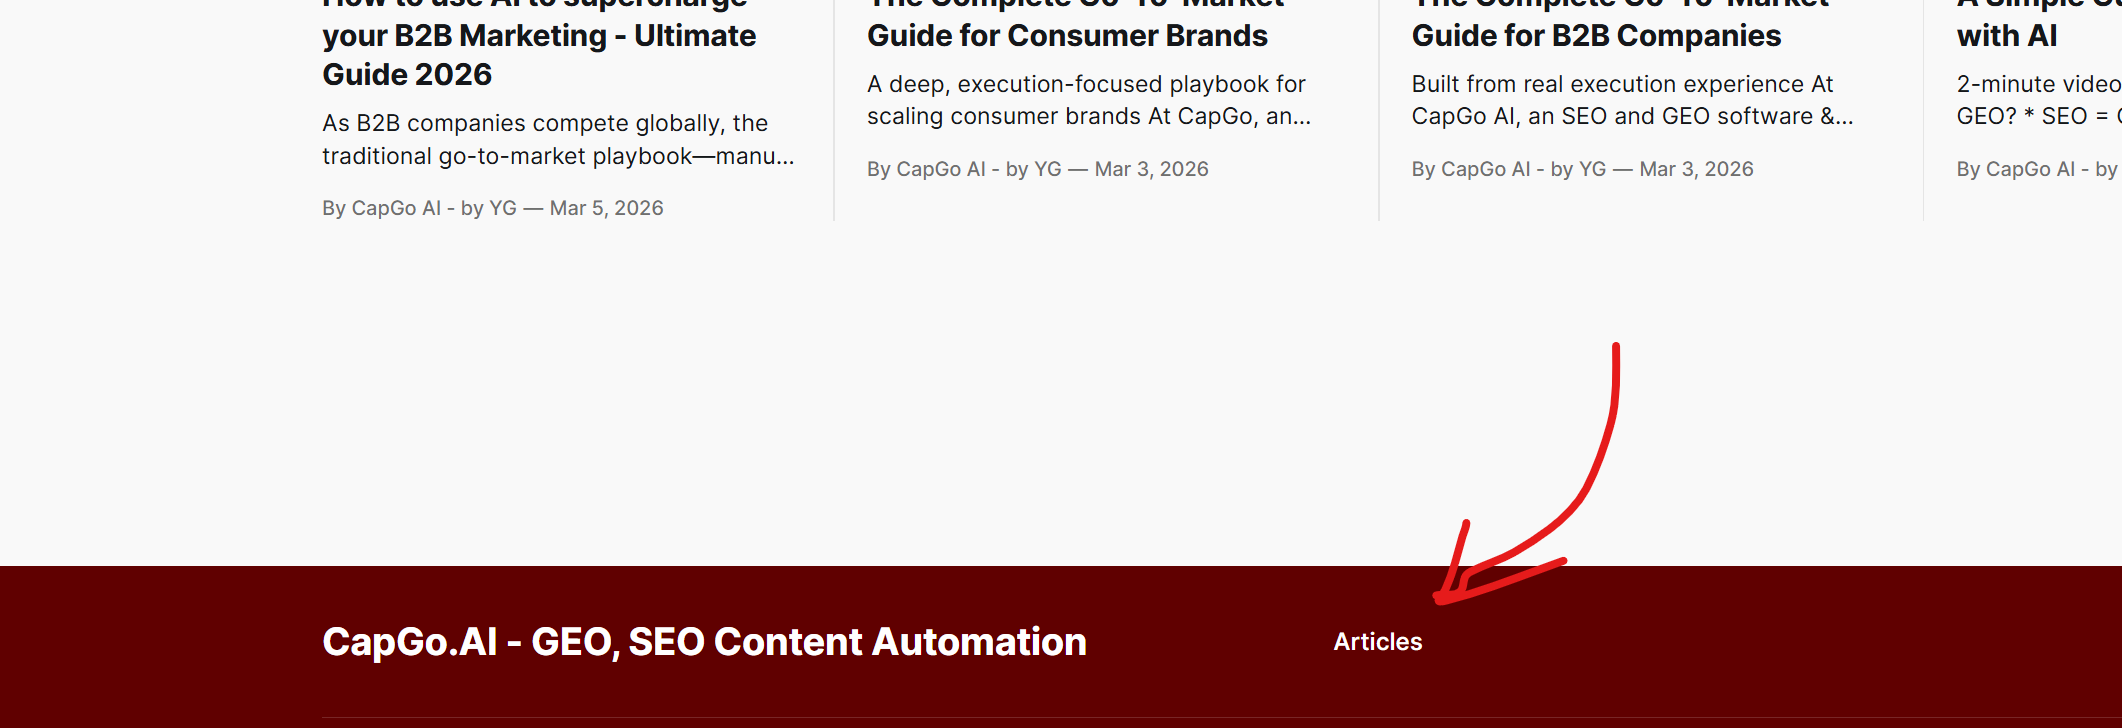The width and height of the screenshot is (2122, 728).
Task: Click the author byline on the B2B Companies card
Action: [1509, 169]
